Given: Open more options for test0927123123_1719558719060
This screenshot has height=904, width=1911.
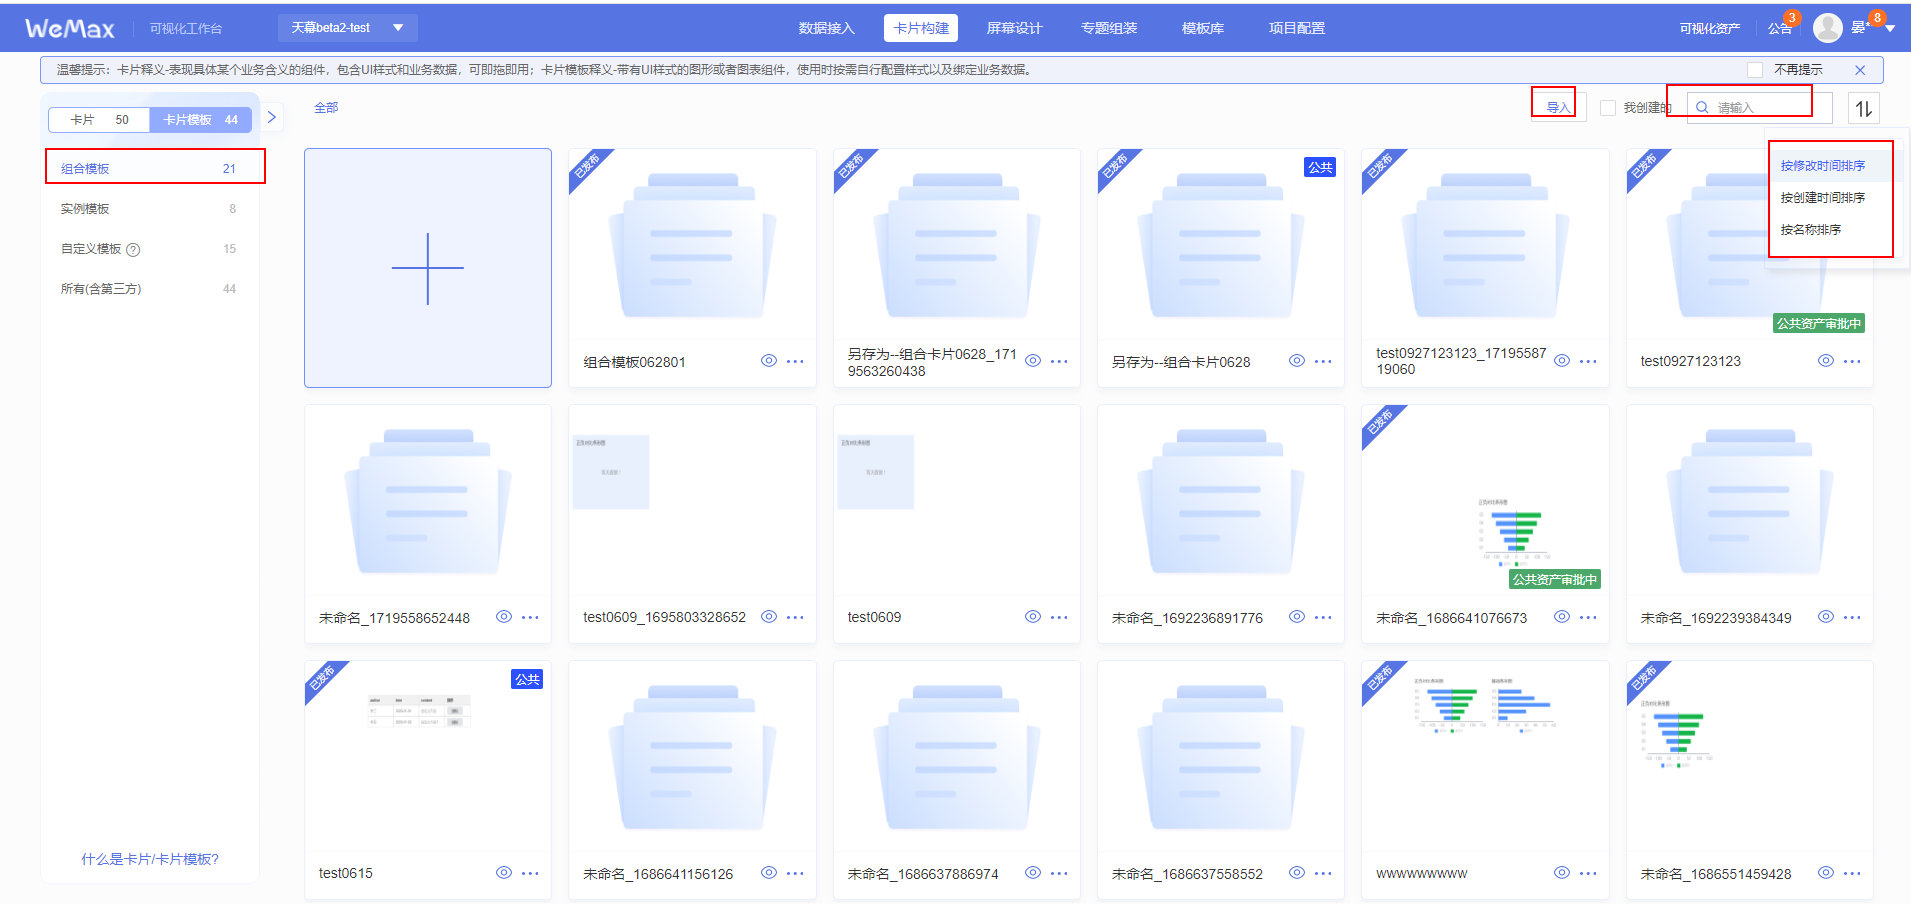Looking at the screenshot, I should tap(1588, 362).
